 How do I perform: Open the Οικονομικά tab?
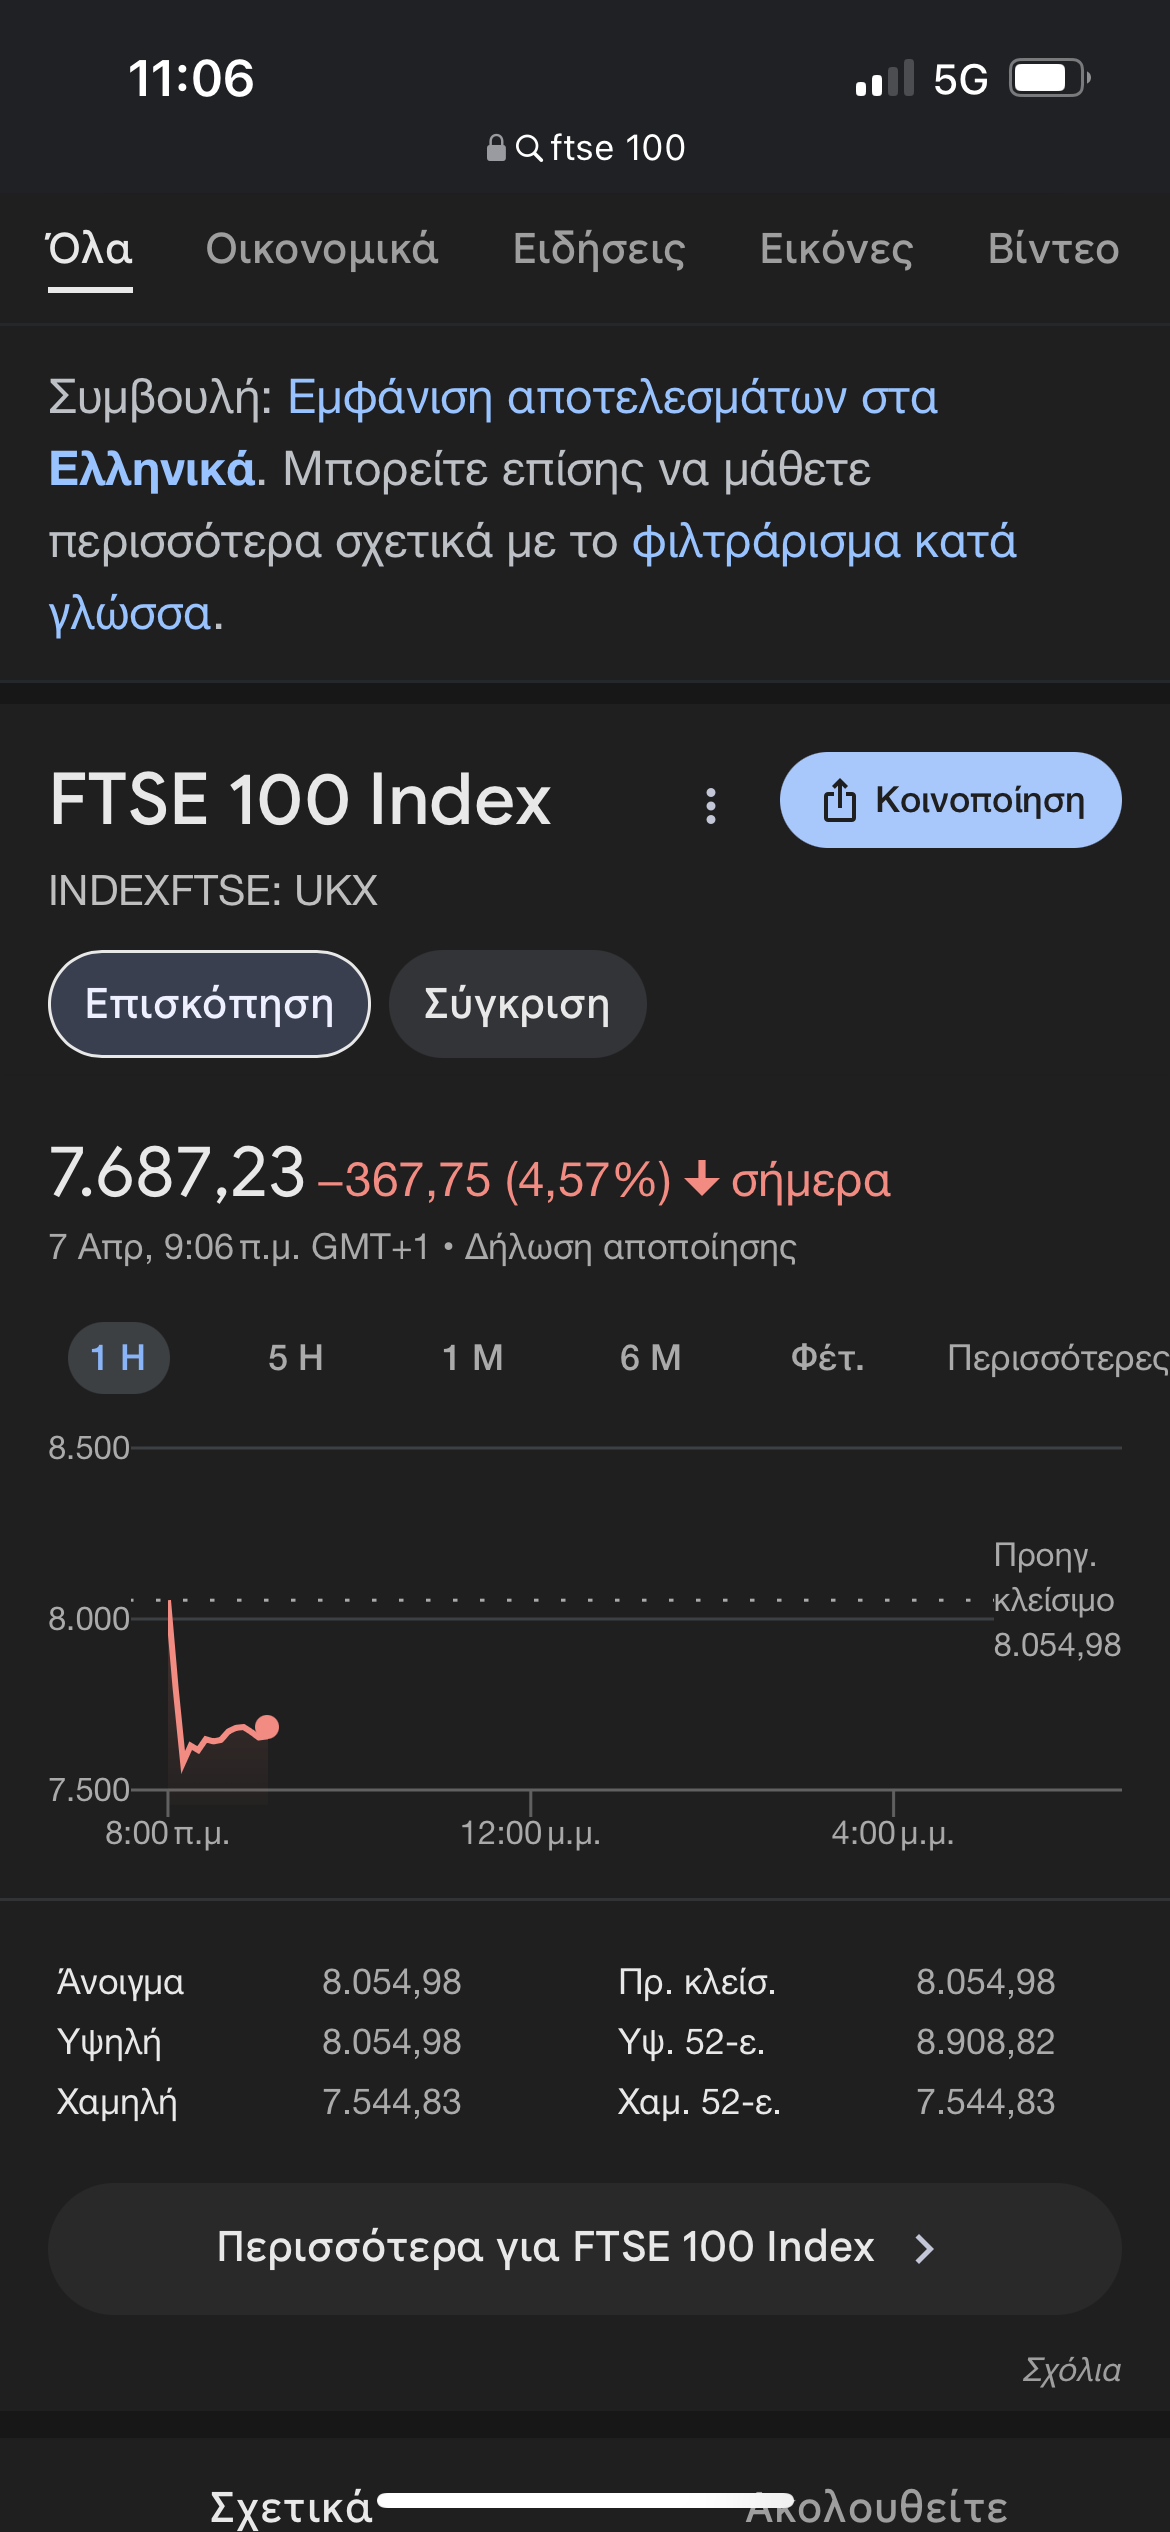tap(322, 249)
